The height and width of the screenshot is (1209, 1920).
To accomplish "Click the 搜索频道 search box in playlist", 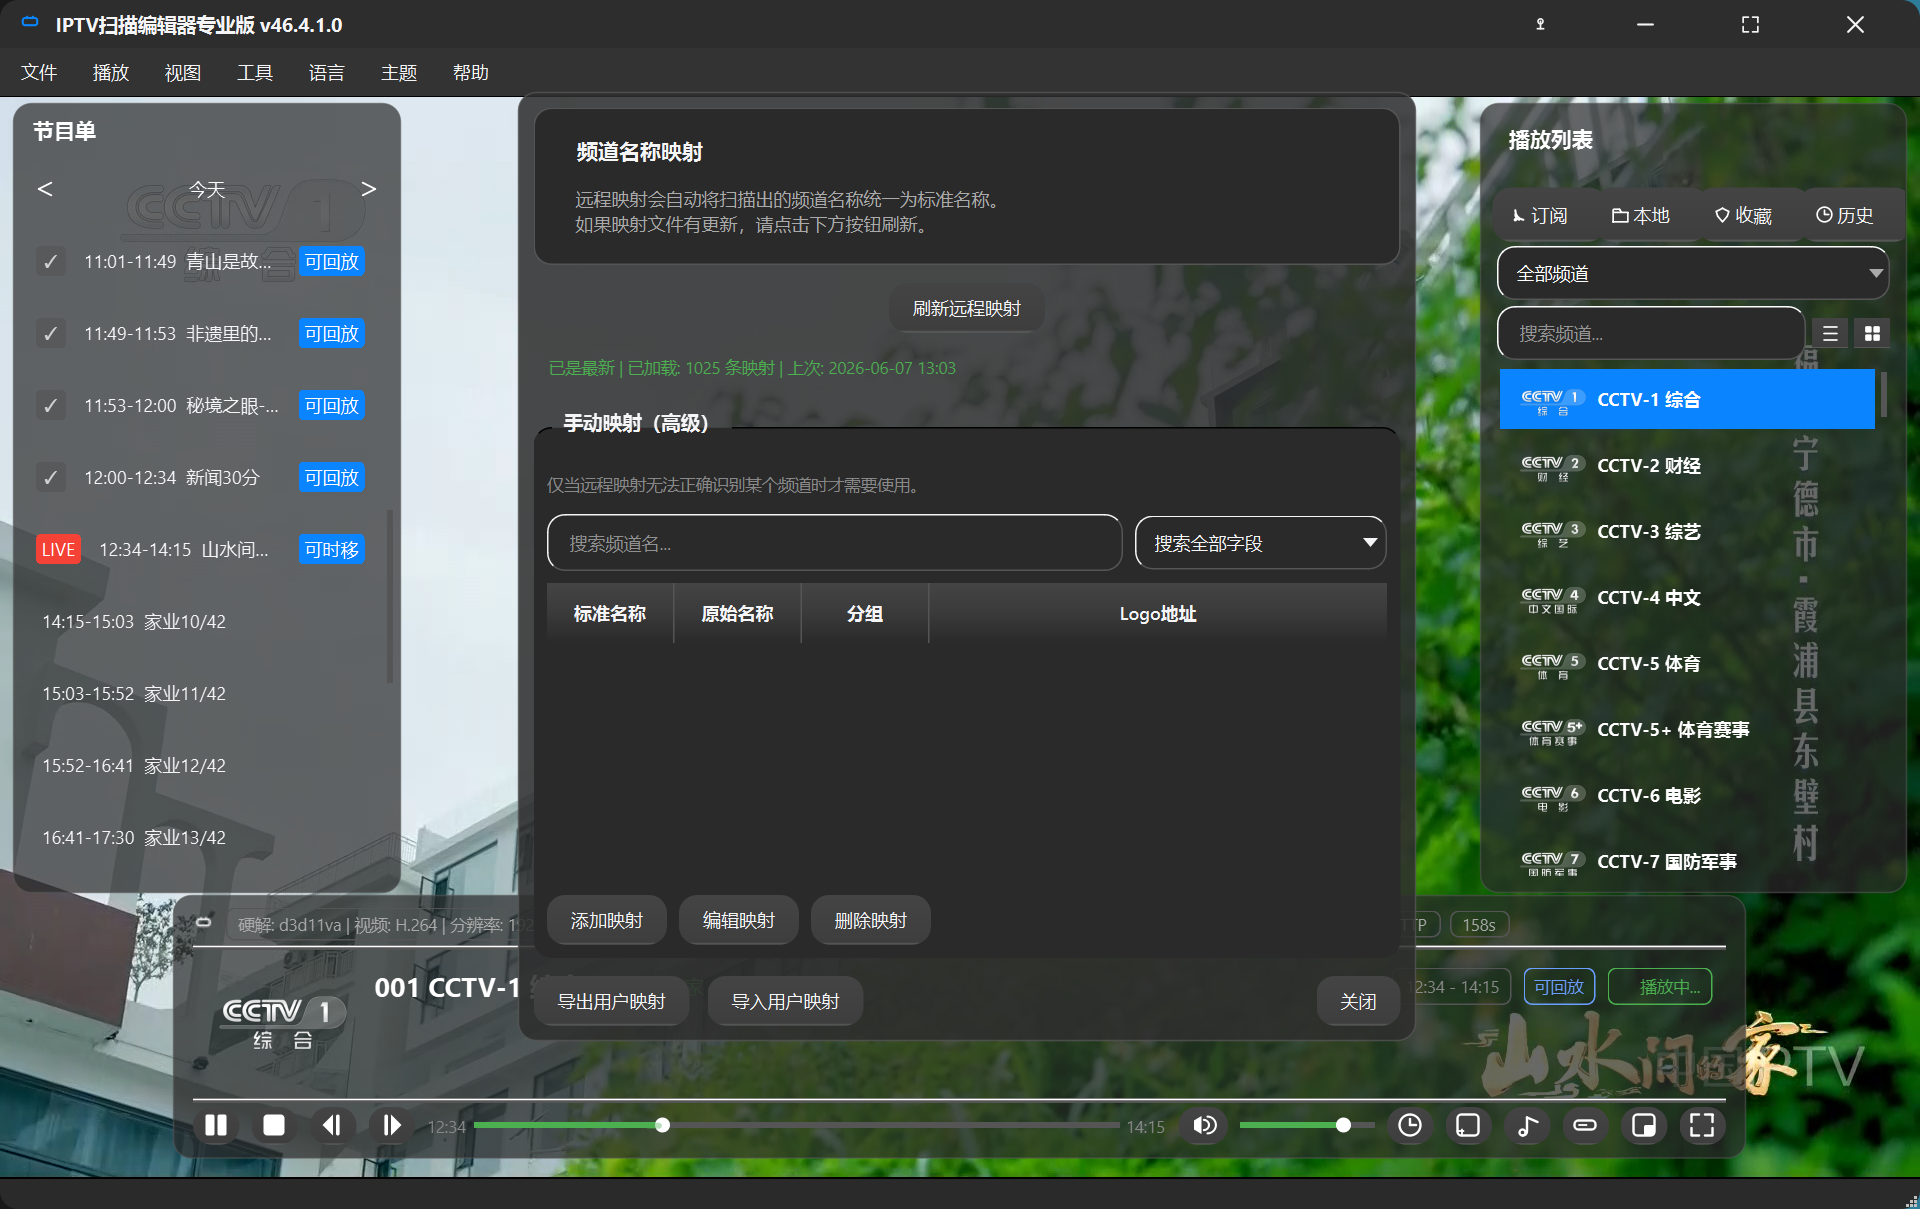I will point(1650,333).
